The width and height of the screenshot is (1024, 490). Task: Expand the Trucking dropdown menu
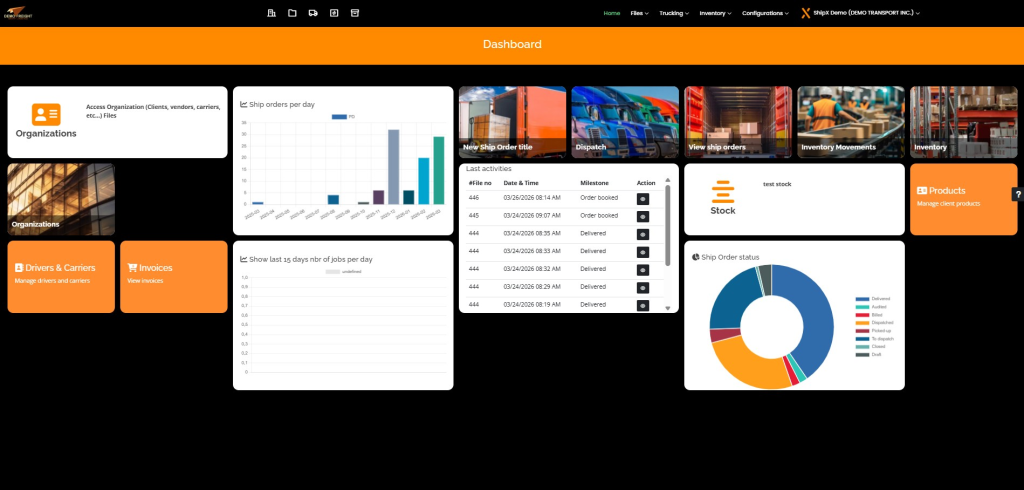point(673,13)
